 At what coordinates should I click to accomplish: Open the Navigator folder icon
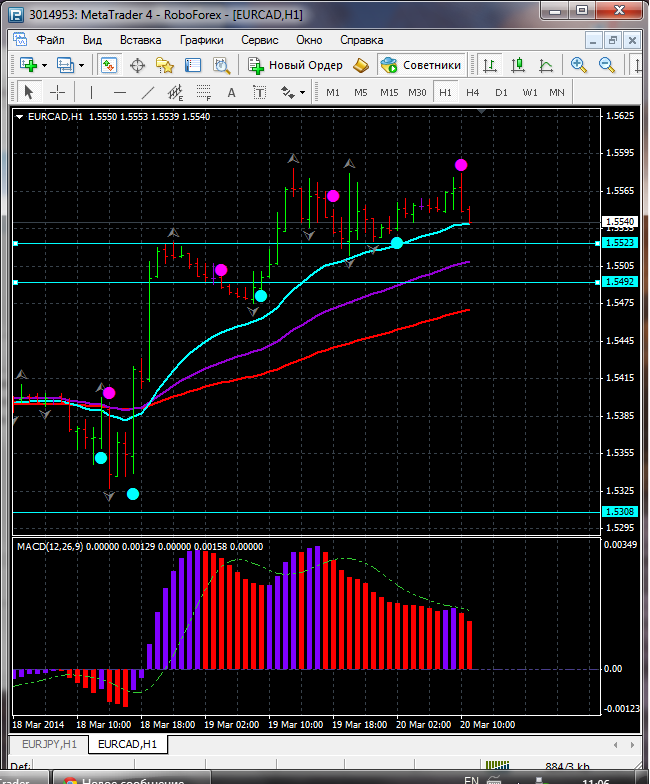pyautogui.click(x=165, y=65)
